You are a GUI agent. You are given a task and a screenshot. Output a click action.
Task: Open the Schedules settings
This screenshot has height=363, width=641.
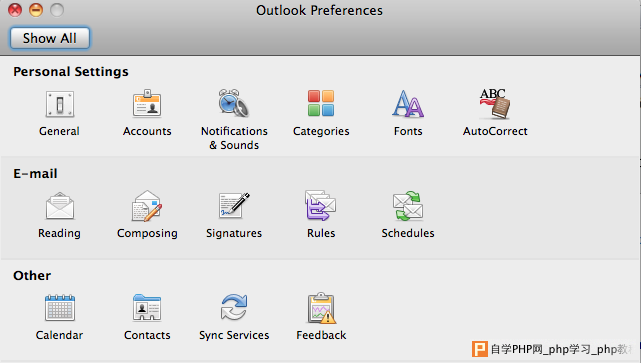[408, 206]
